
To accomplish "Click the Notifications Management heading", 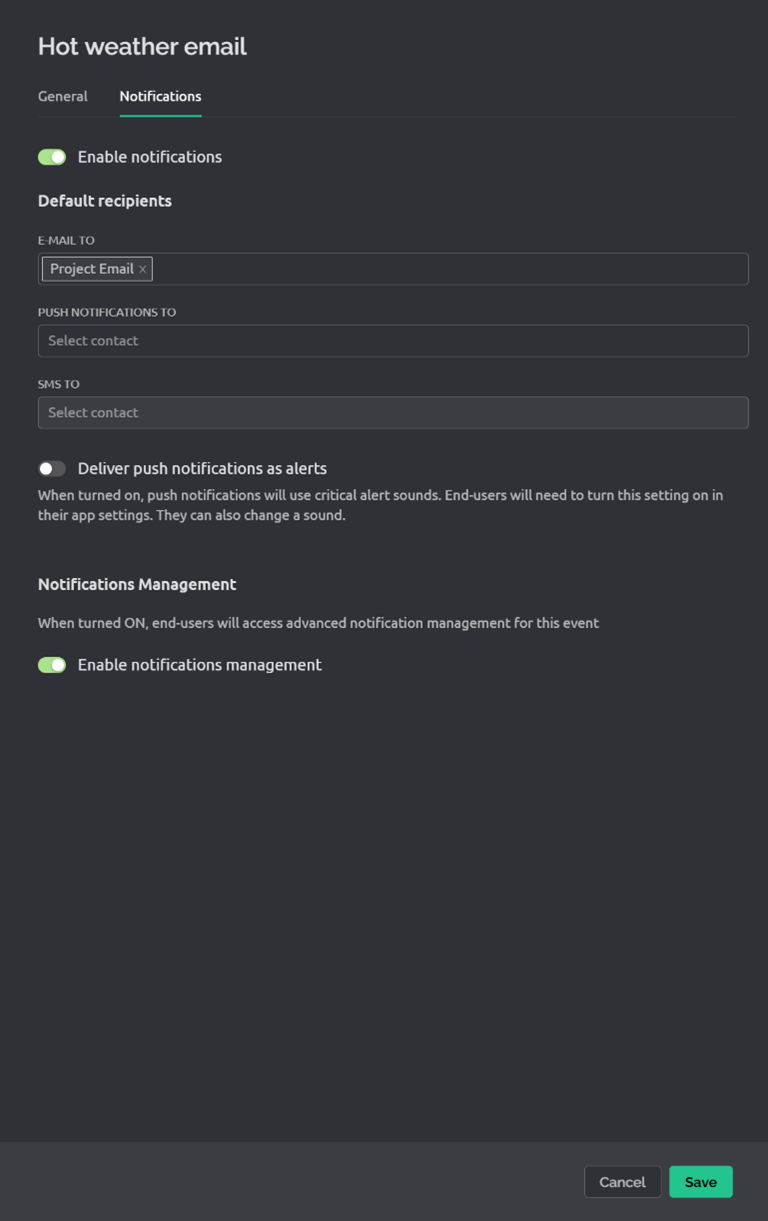I will tap(137, 584).
